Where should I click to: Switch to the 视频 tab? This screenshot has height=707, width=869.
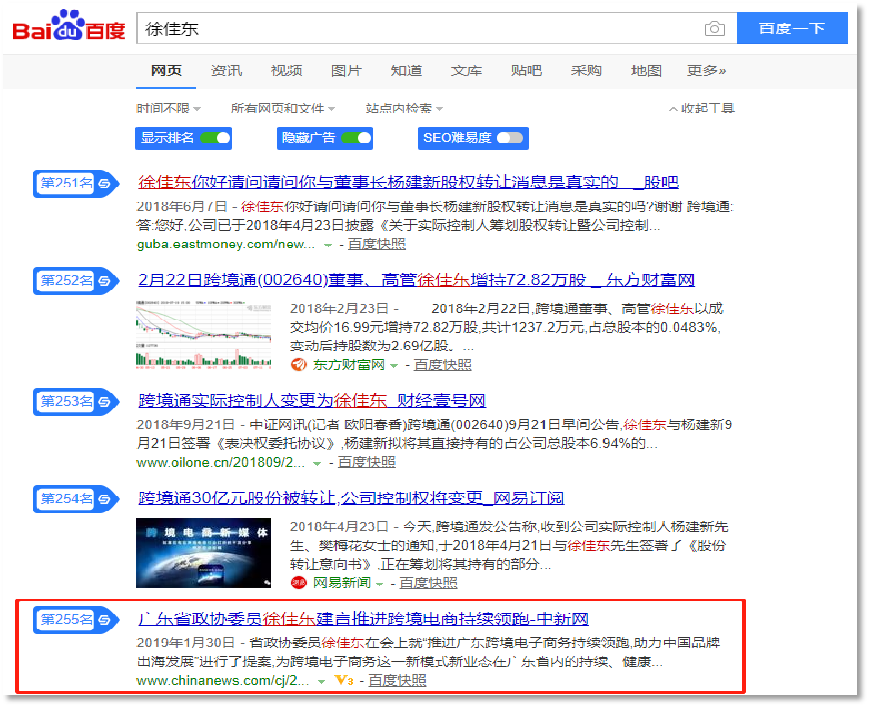(x=287, y=70)
